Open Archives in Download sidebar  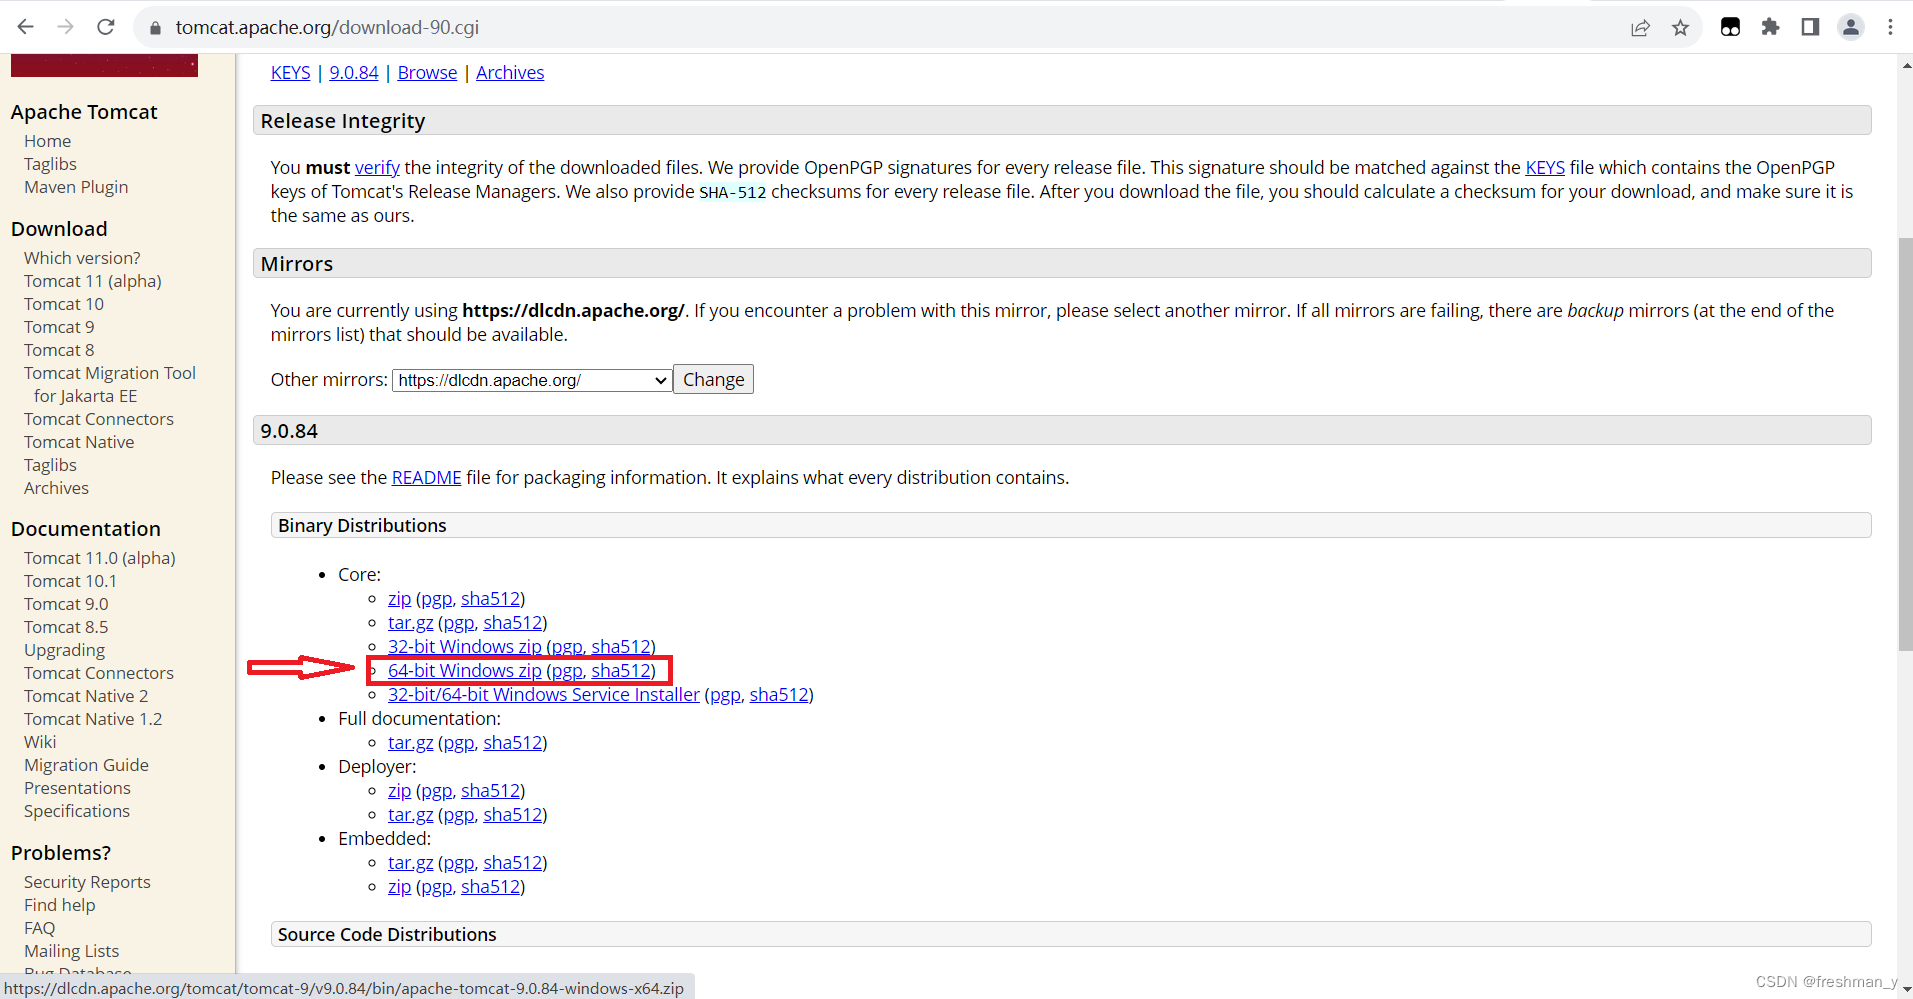tap(56, 488)
